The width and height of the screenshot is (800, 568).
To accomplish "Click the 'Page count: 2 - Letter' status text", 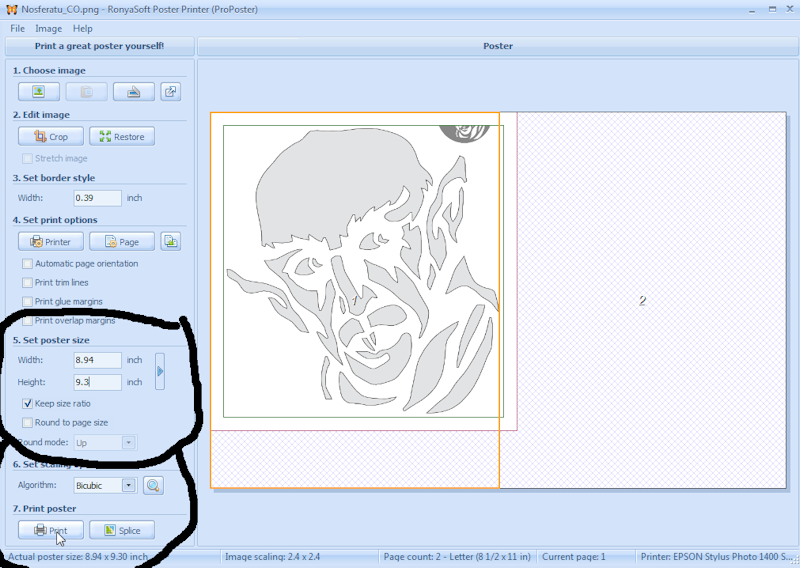I will pos(457,557).
